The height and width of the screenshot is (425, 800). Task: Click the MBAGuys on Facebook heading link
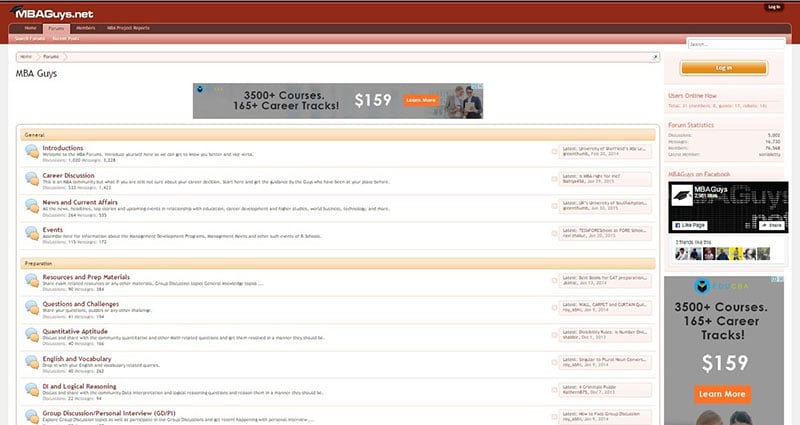pos(699,174)
